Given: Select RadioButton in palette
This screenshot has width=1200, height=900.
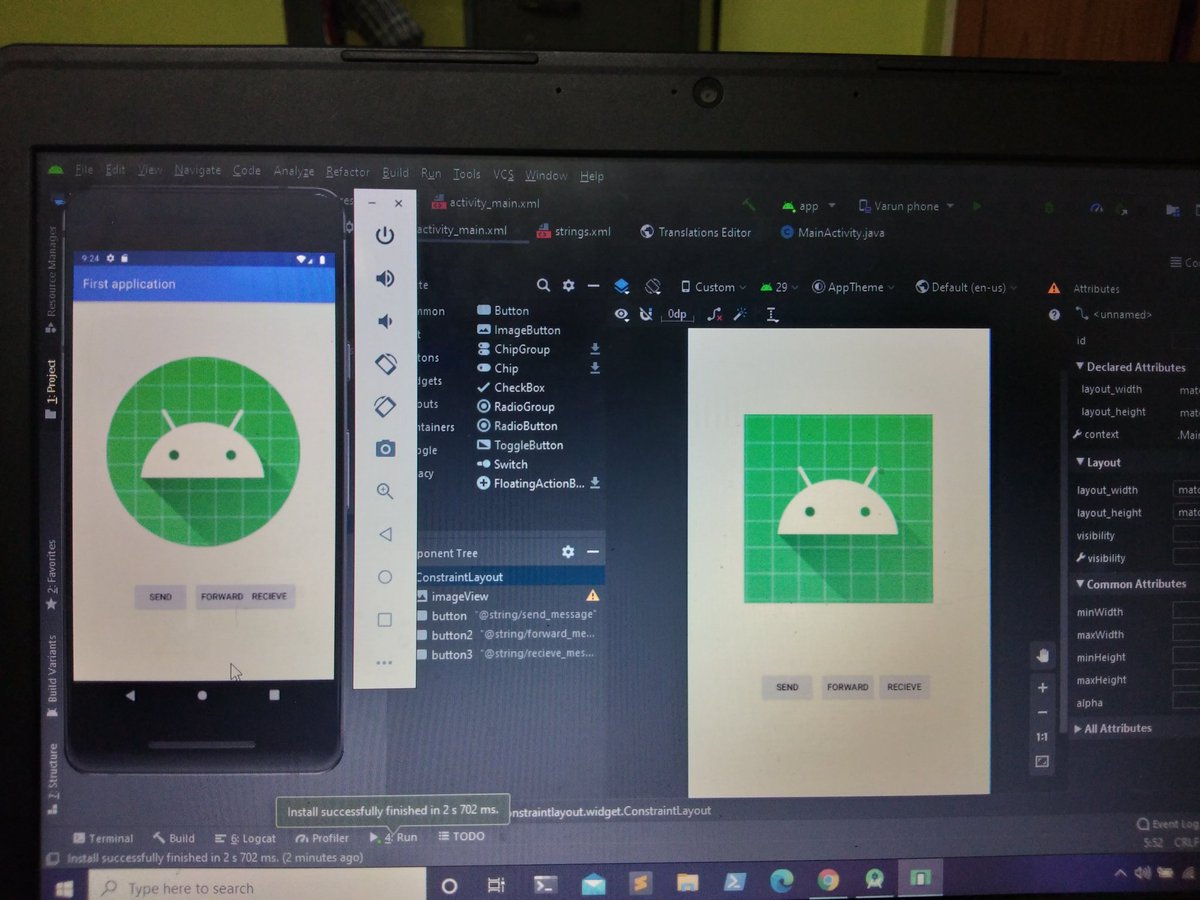Looking at the screenshot, I should pos(517,426).
